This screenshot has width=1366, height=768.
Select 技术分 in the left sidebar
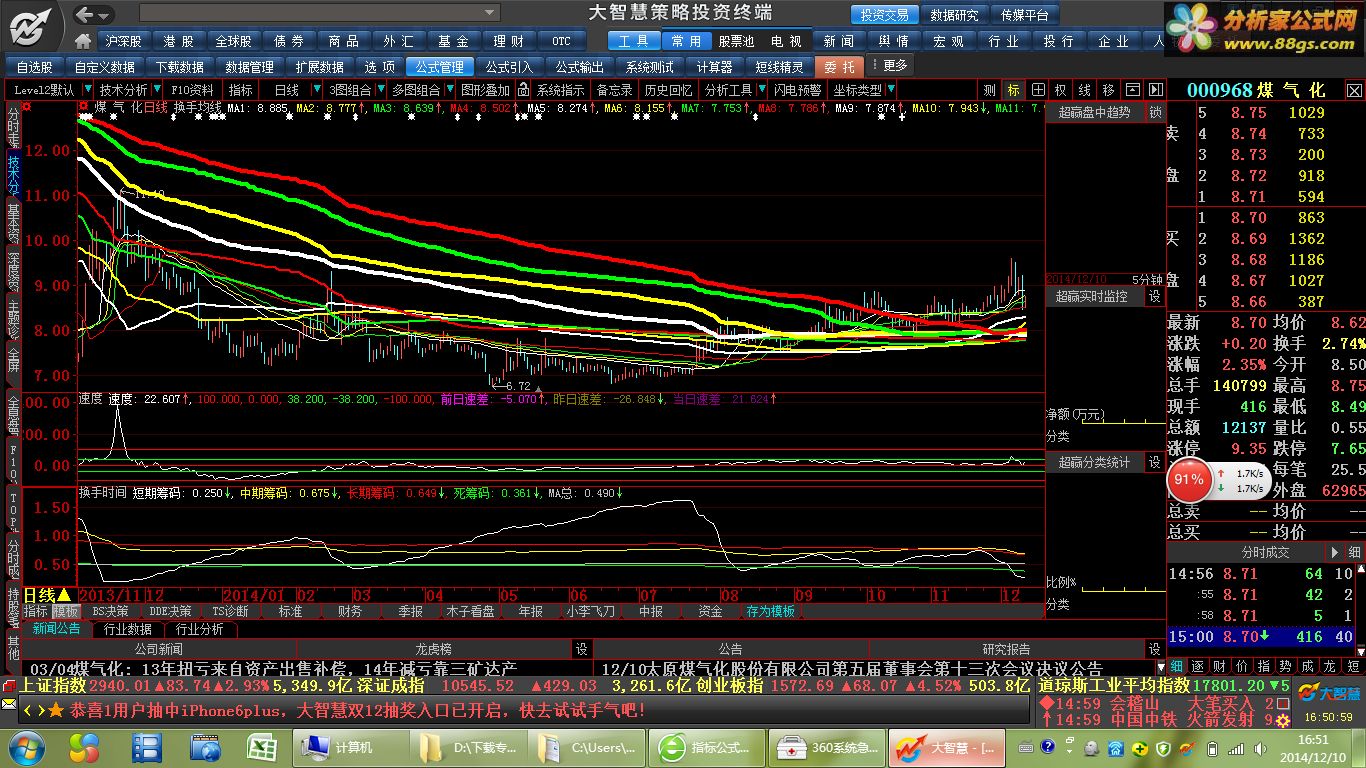[13, 174]
